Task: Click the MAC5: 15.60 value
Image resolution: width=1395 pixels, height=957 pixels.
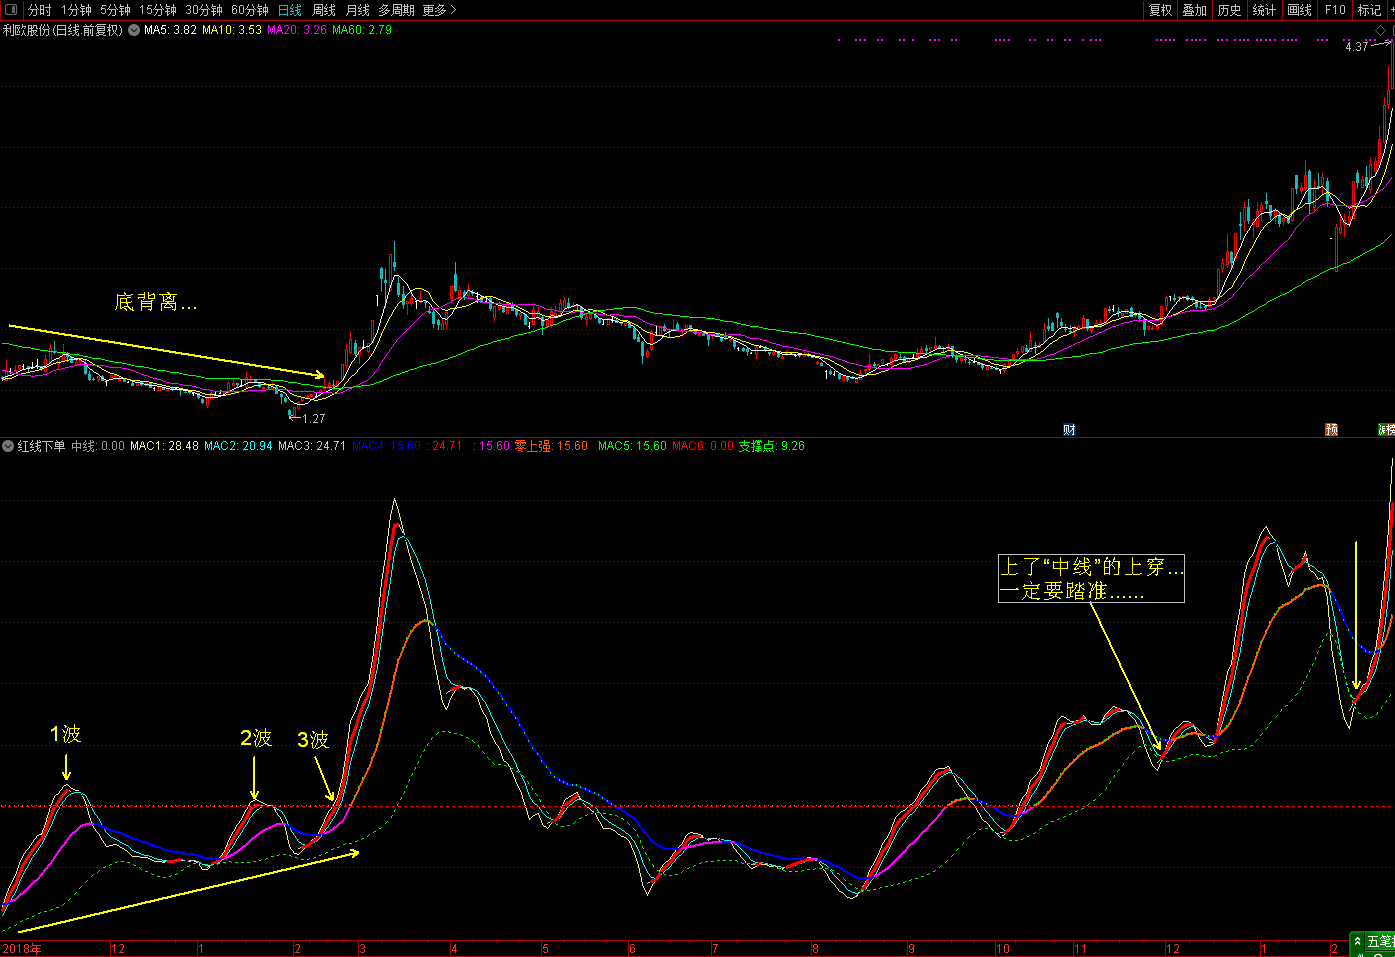Action: 632,446
